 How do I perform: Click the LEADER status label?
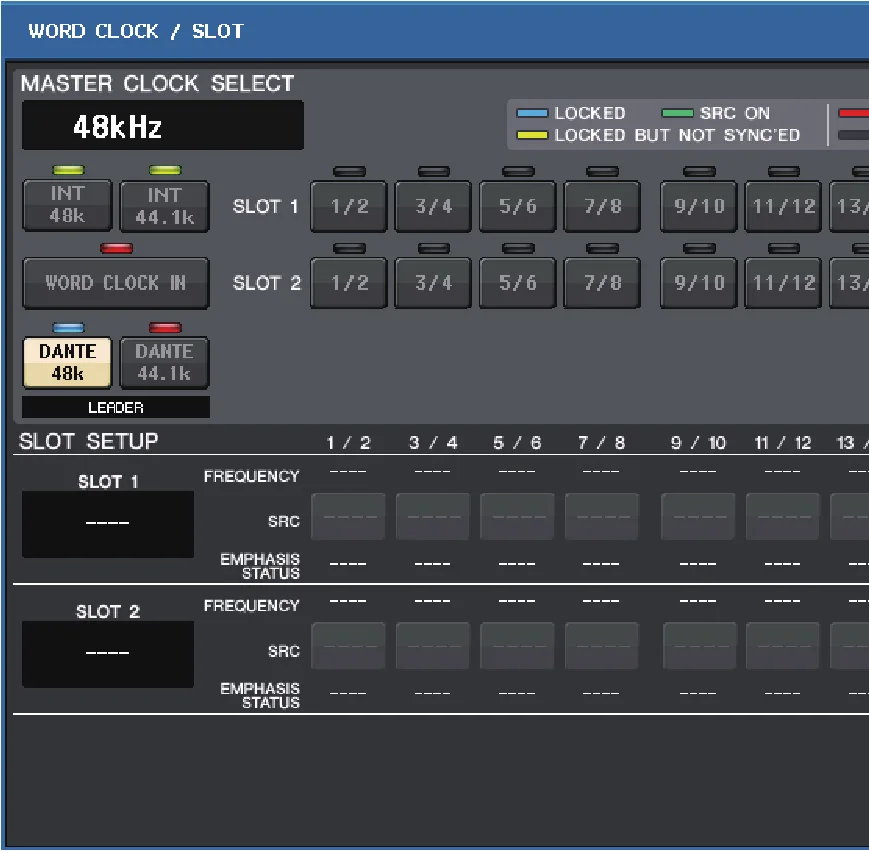(x=116, y=407)
